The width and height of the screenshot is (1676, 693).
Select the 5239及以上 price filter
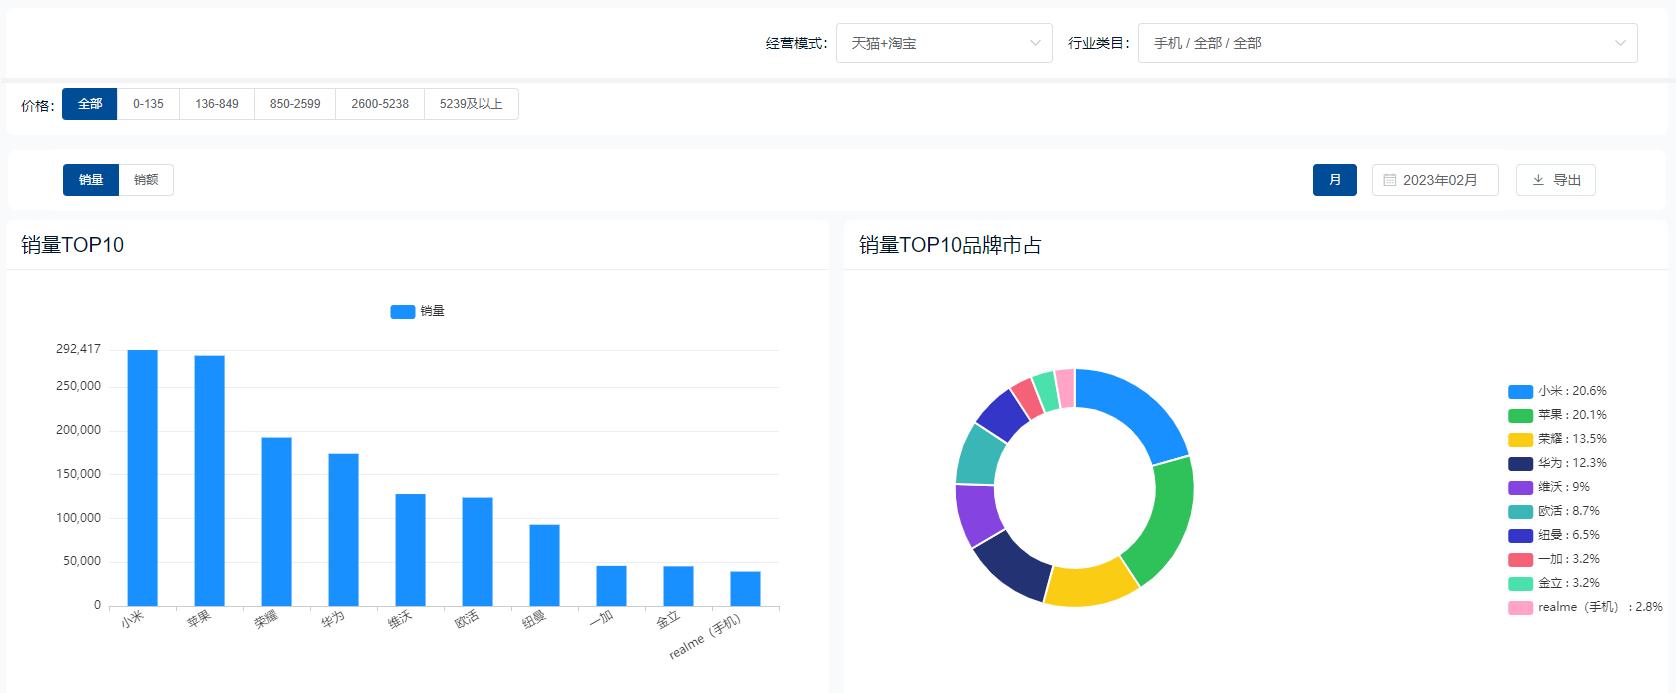[471, 104]
